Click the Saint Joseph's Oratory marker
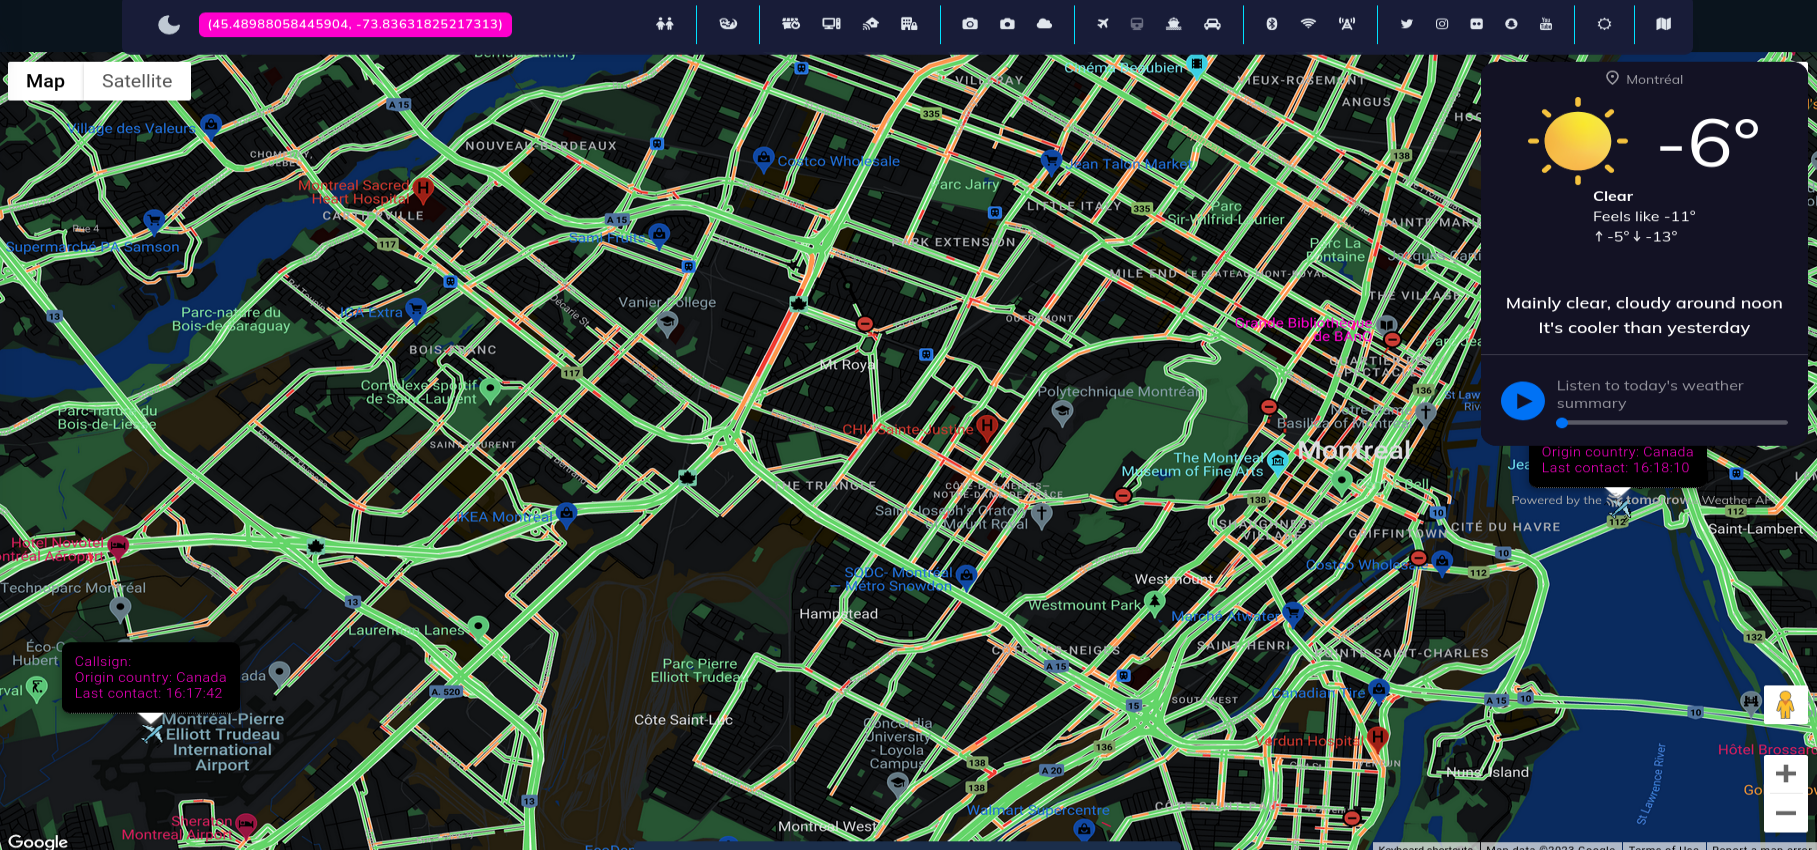The width and height of the screenshot is (1817, 850). click(x=1041, y=515)
